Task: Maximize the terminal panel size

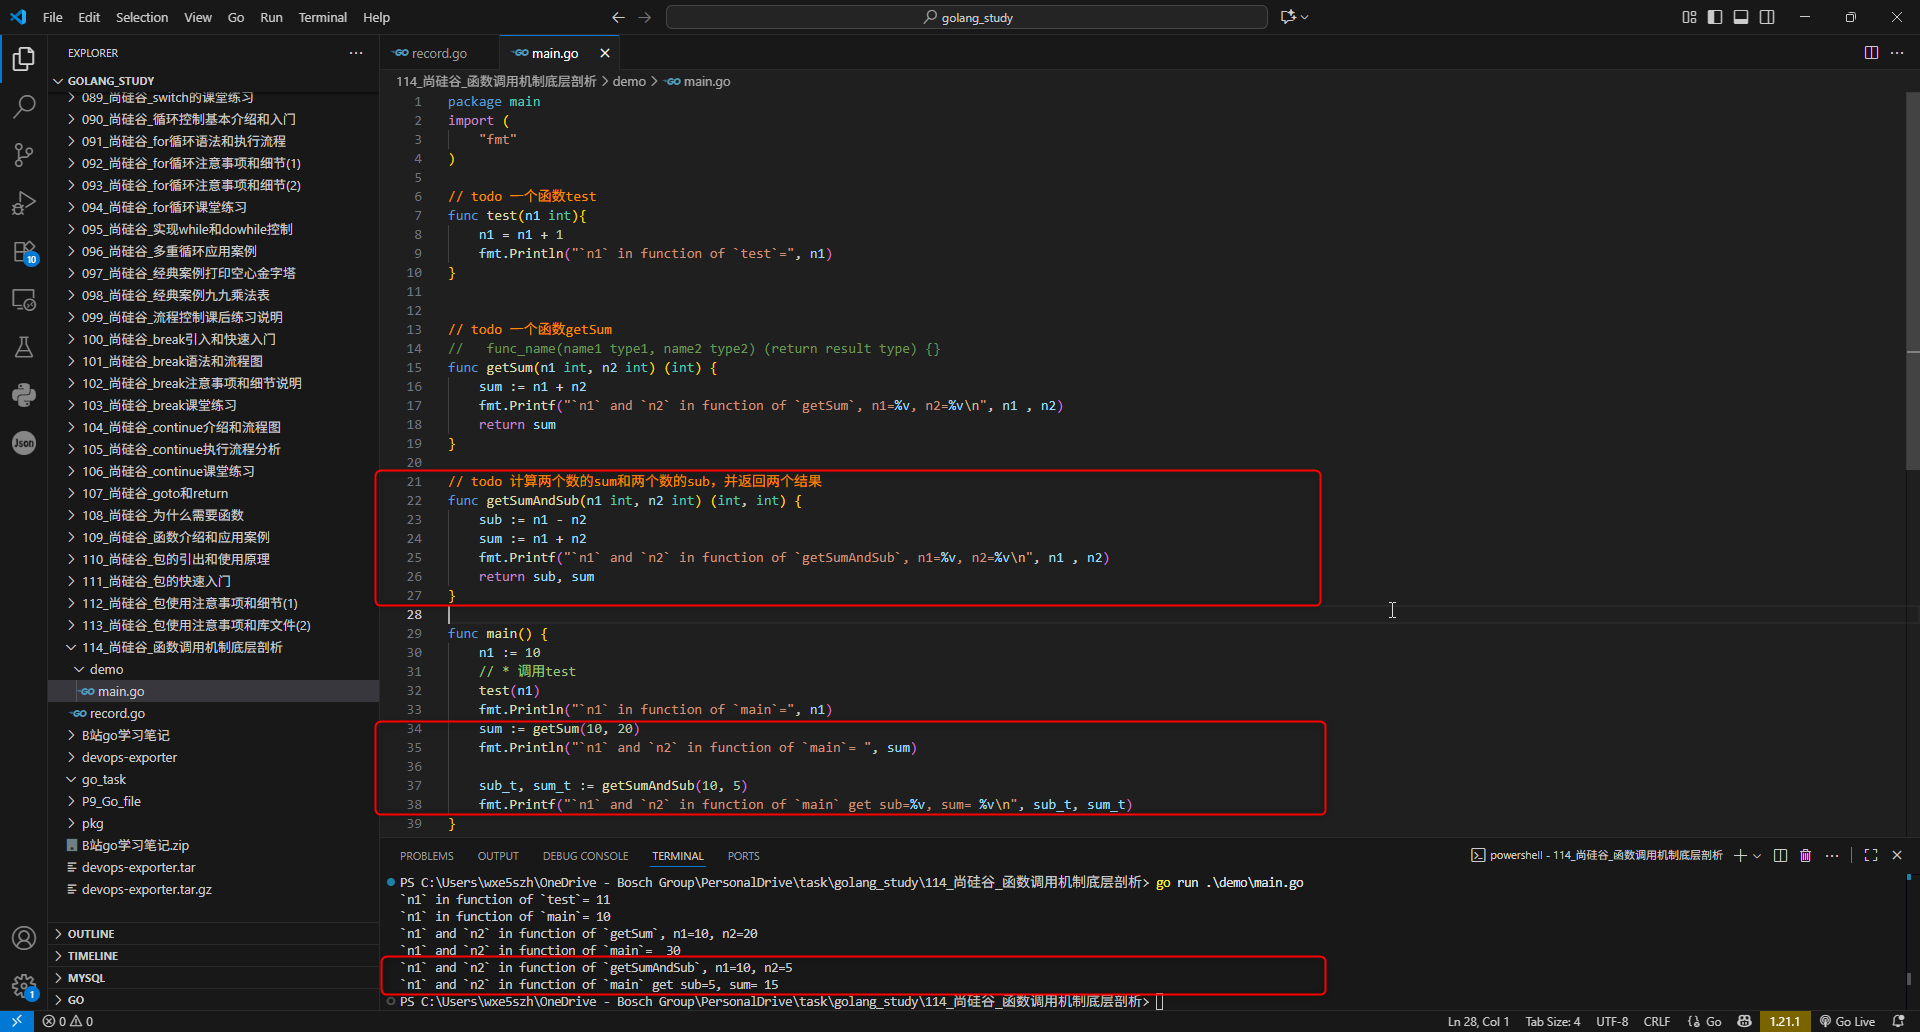Action: click(x=1871, y=855)
